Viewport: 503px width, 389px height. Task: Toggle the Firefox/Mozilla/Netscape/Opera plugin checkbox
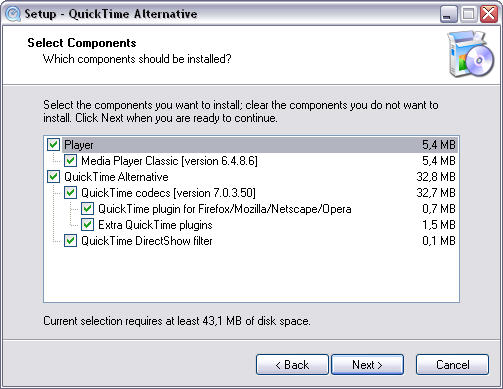(x=87, y=209)
